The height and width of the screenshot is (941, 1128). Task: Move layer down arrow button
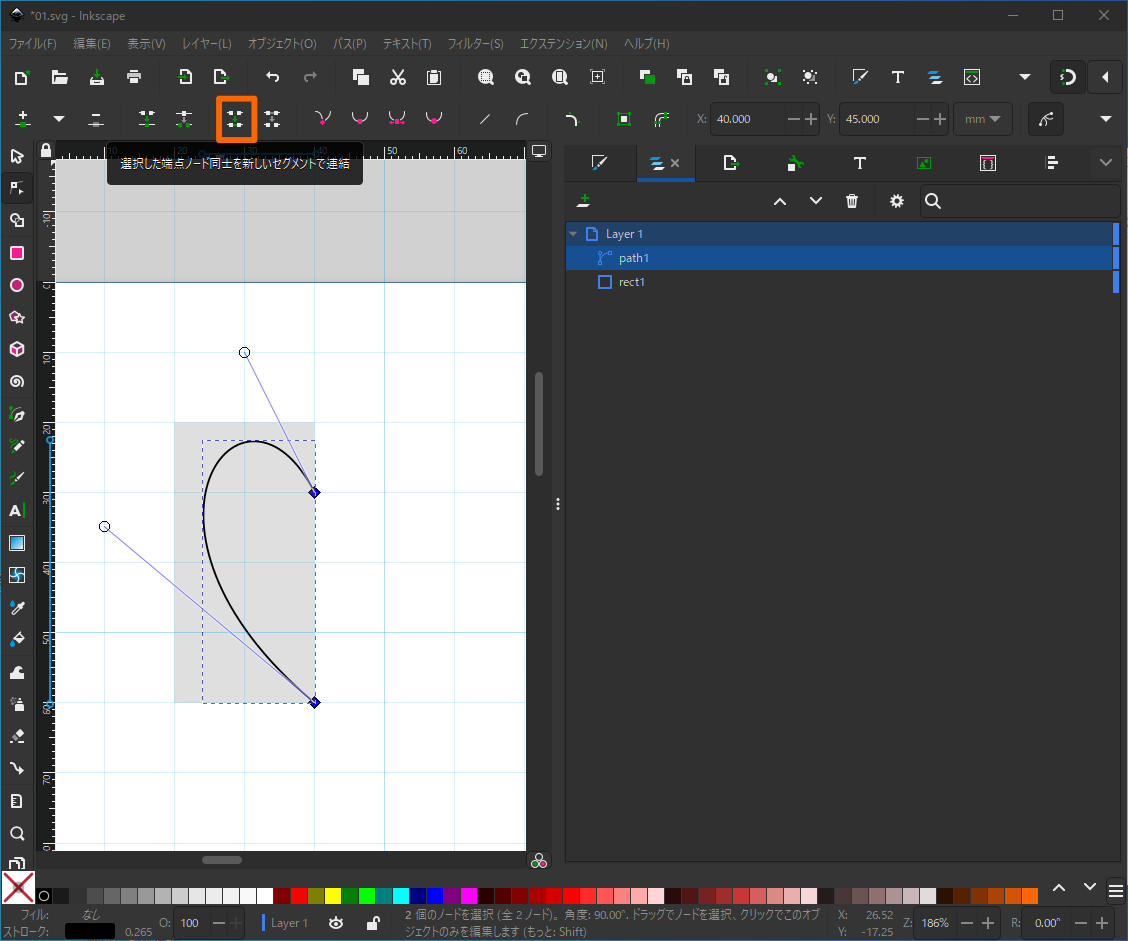click(x=815, y=201)
